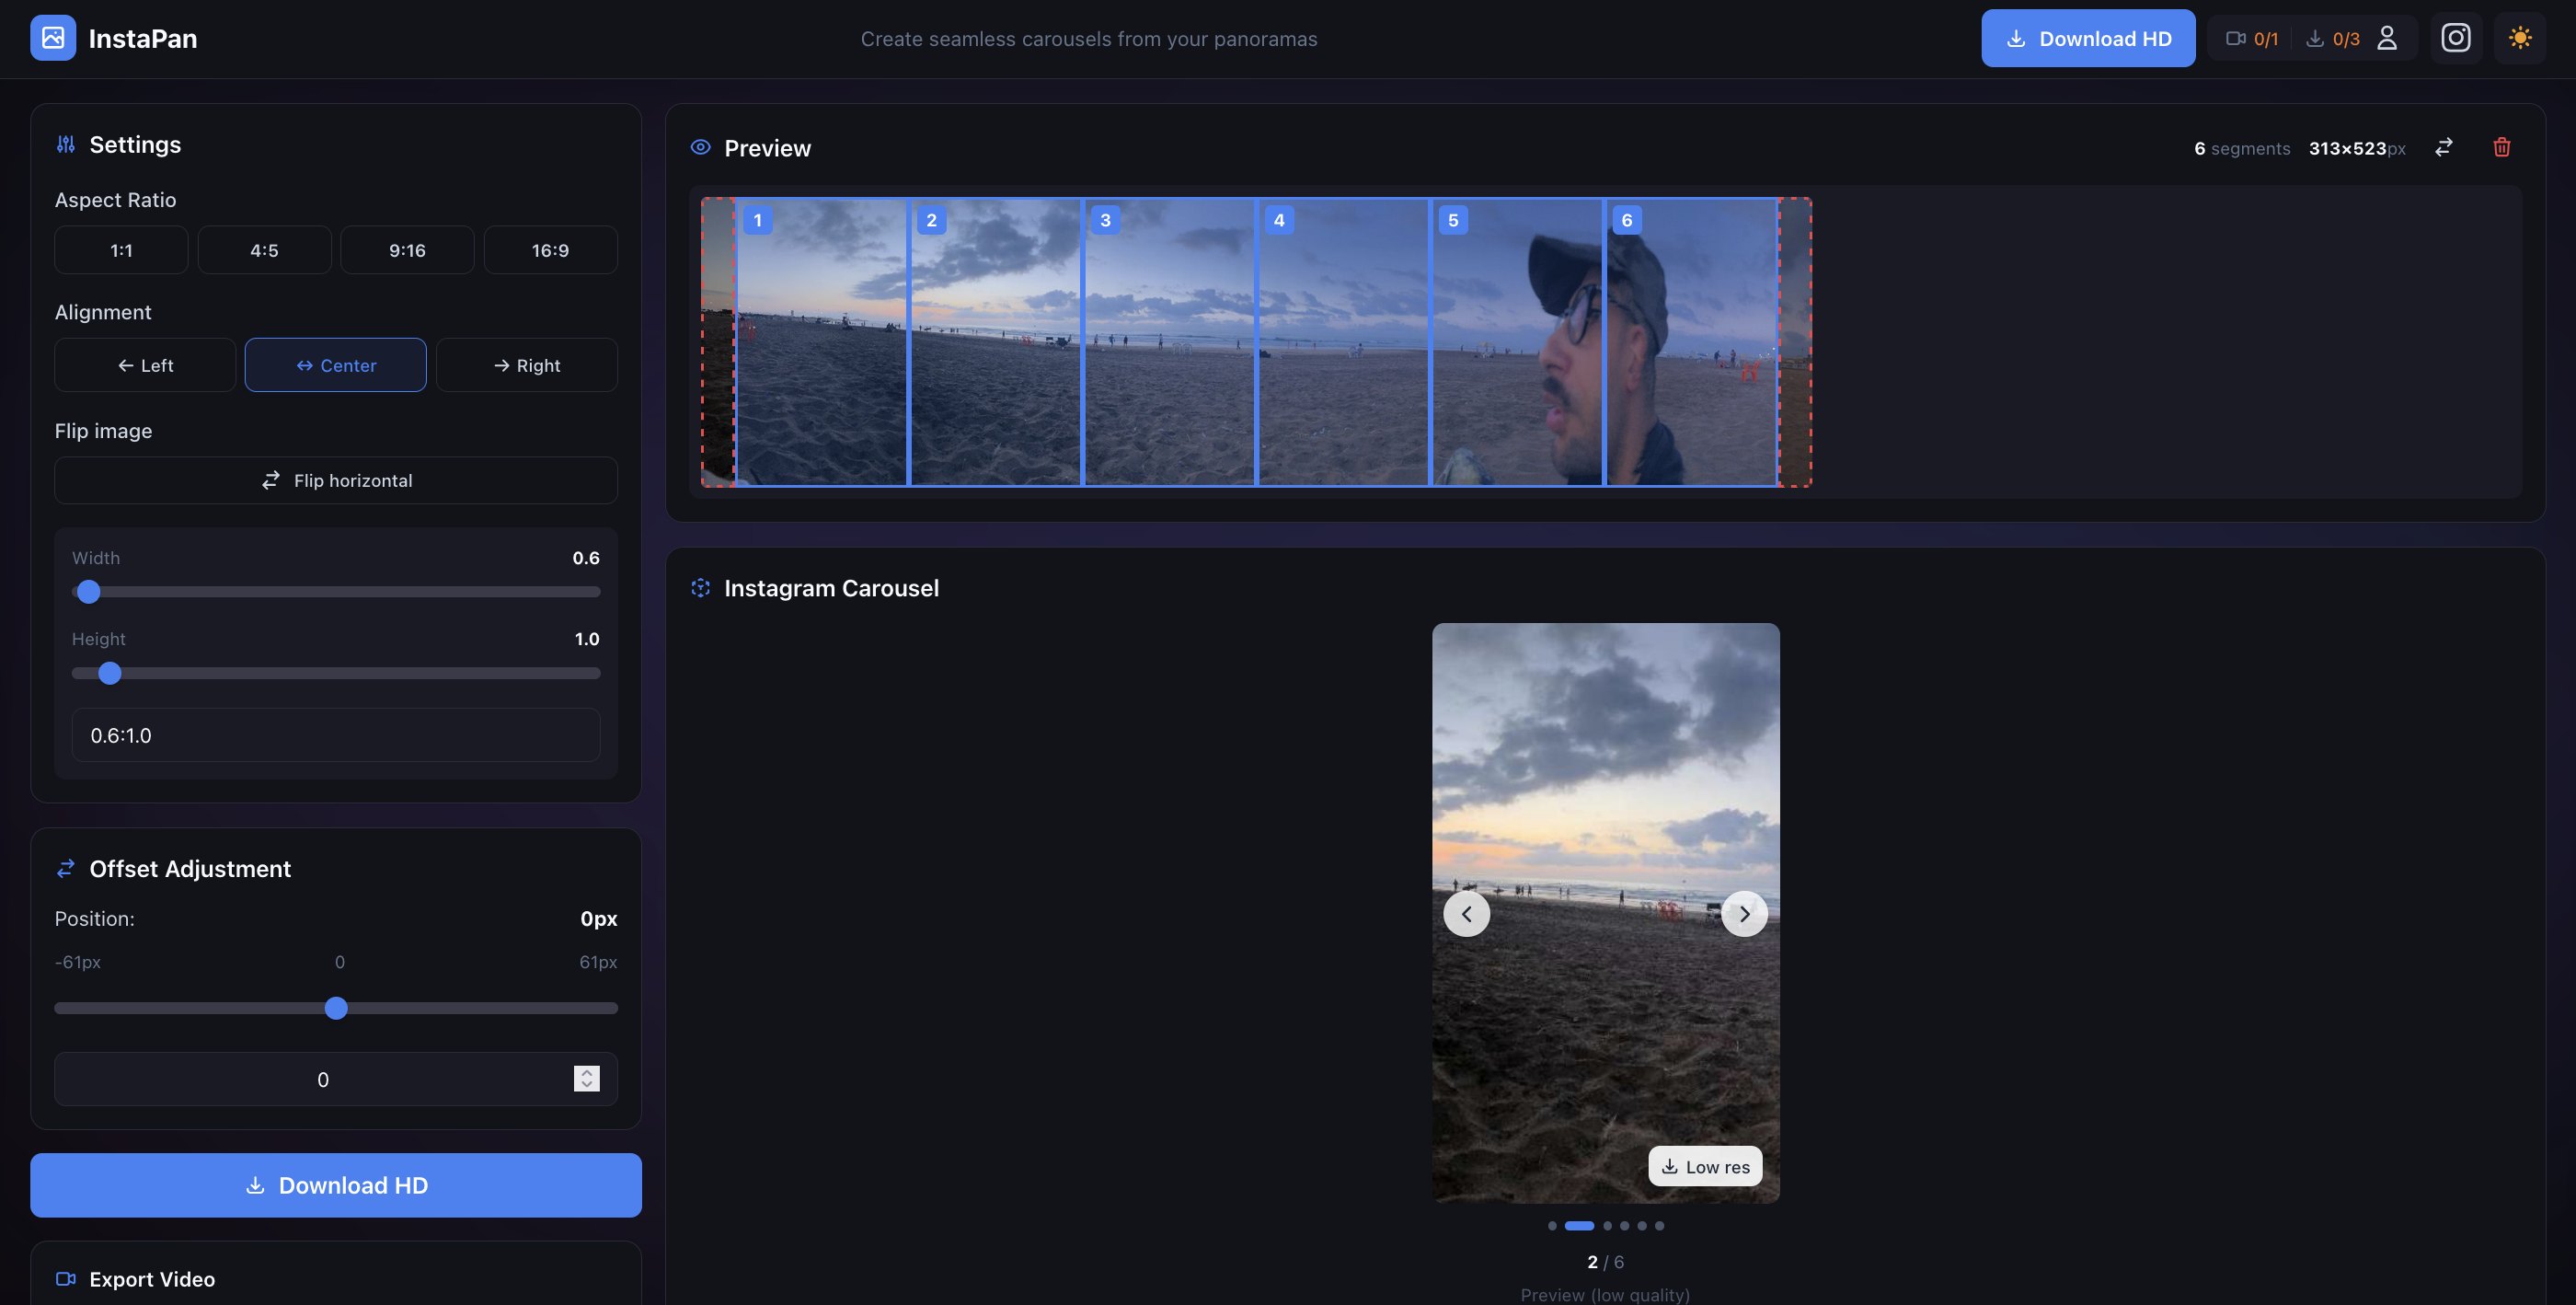This screenshot has width=2576, height=1305.
Task: Open the Instagram link in the header
Action: click(2456, 38)
